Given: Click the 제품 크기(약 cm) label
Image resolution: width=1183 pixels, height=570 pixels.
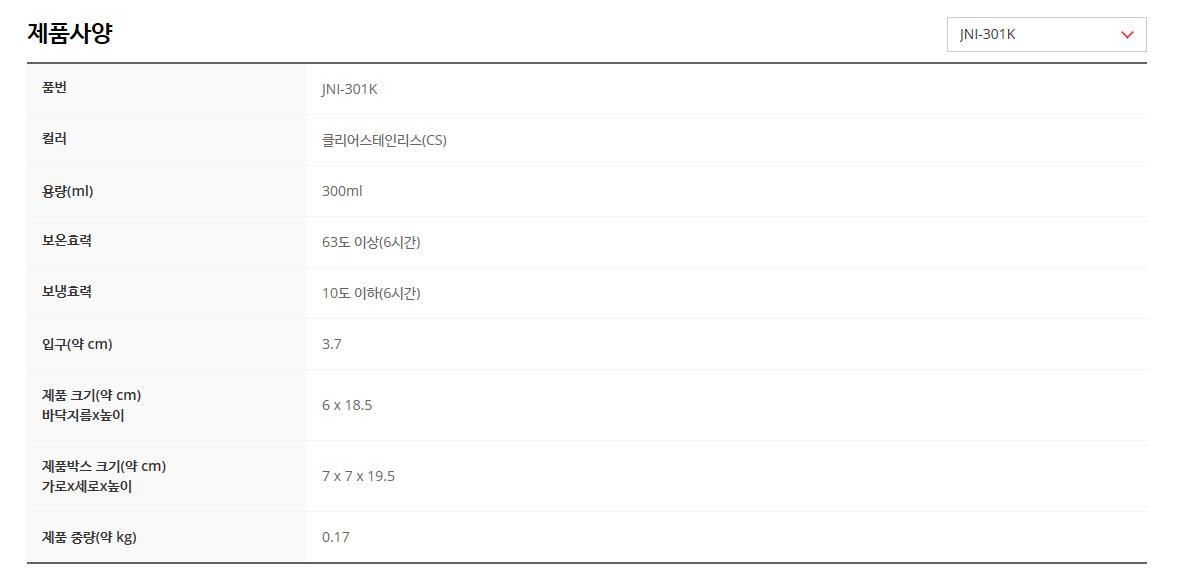Looking at the screenshot, I should [91, 395].
